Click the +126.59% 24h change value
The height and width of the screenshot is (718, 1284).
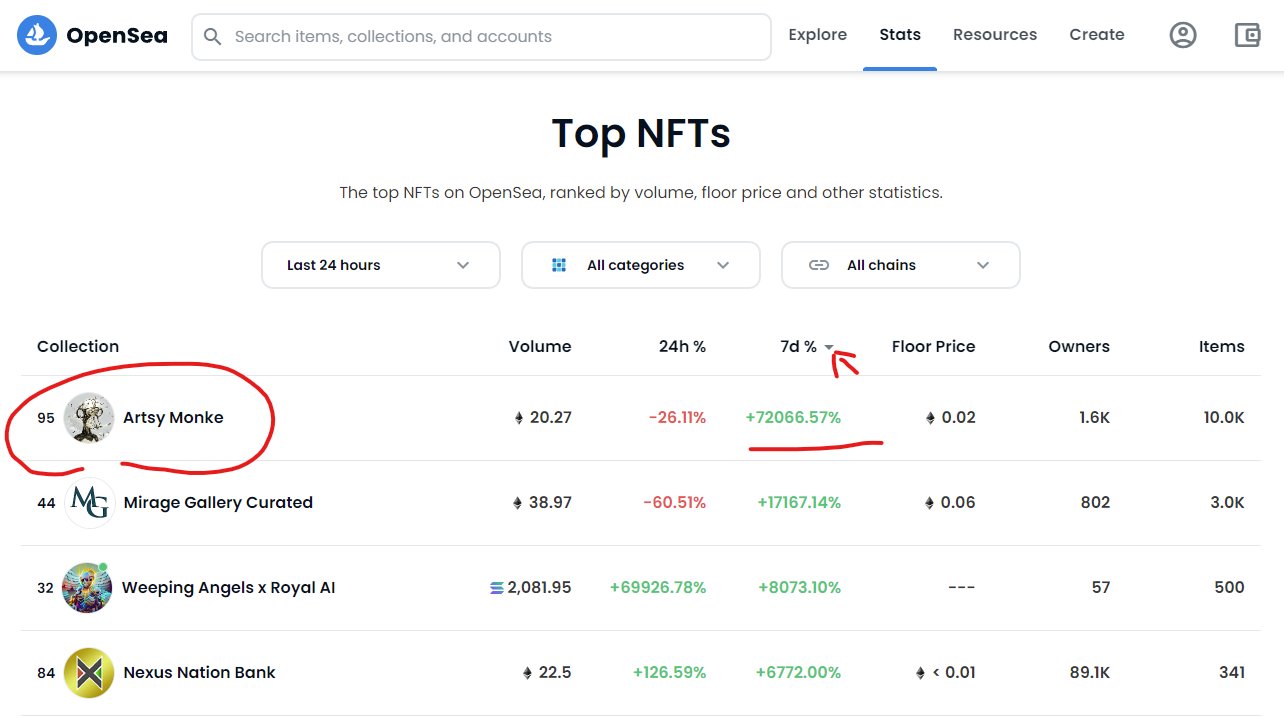[669, 673]
